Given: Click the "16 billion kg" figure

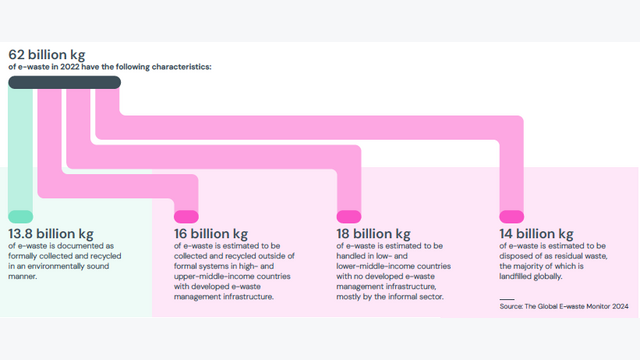Looking at the screenshot, I should pyautogui.click(x=211, y=234).
